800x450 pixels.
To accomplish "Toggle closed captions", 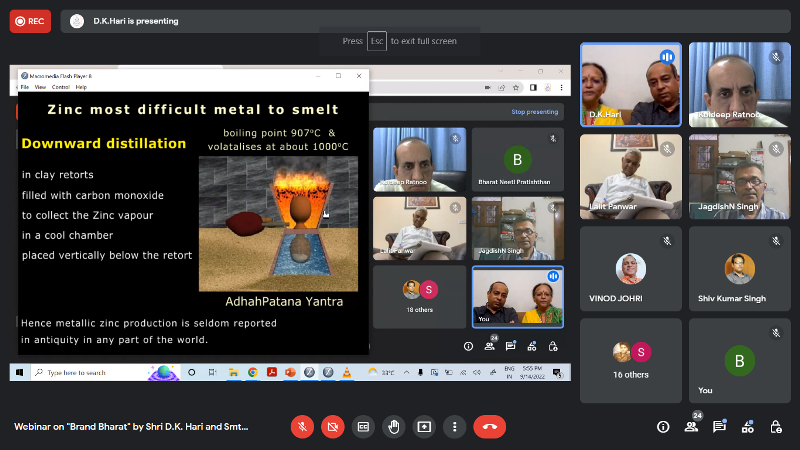I will coord(364,426).
